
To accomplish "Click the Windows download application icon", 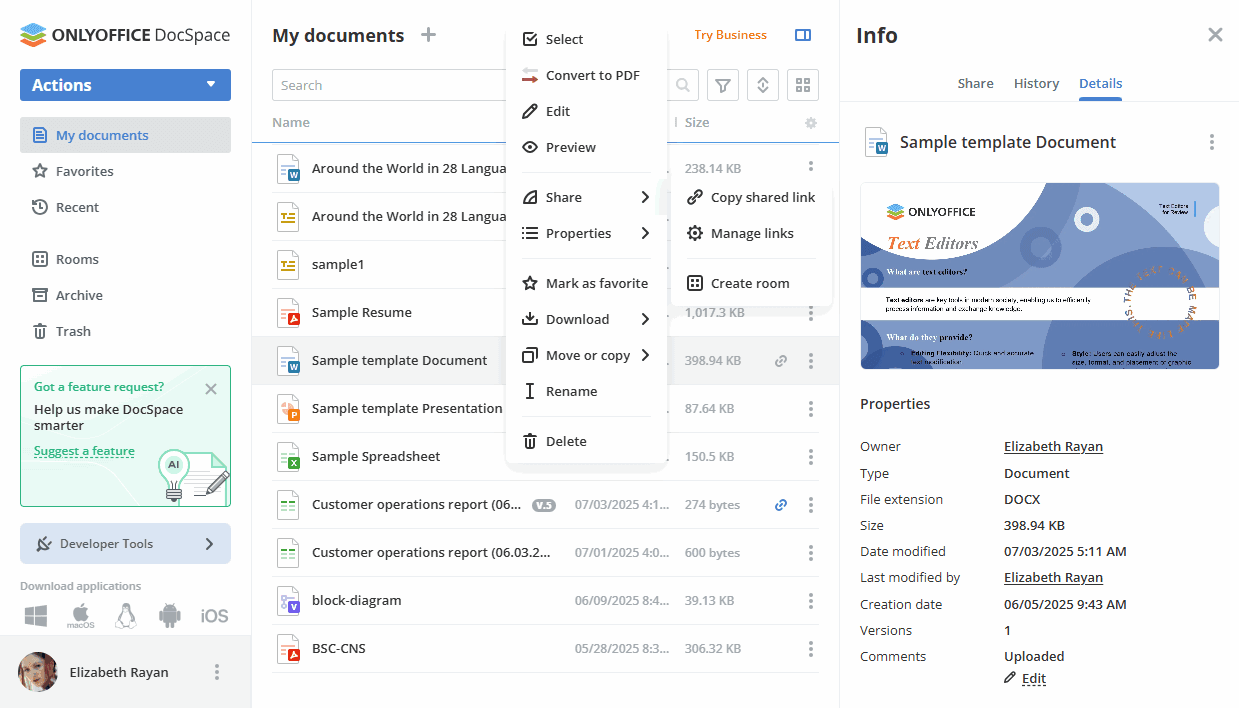I will (x=36, y=616).
